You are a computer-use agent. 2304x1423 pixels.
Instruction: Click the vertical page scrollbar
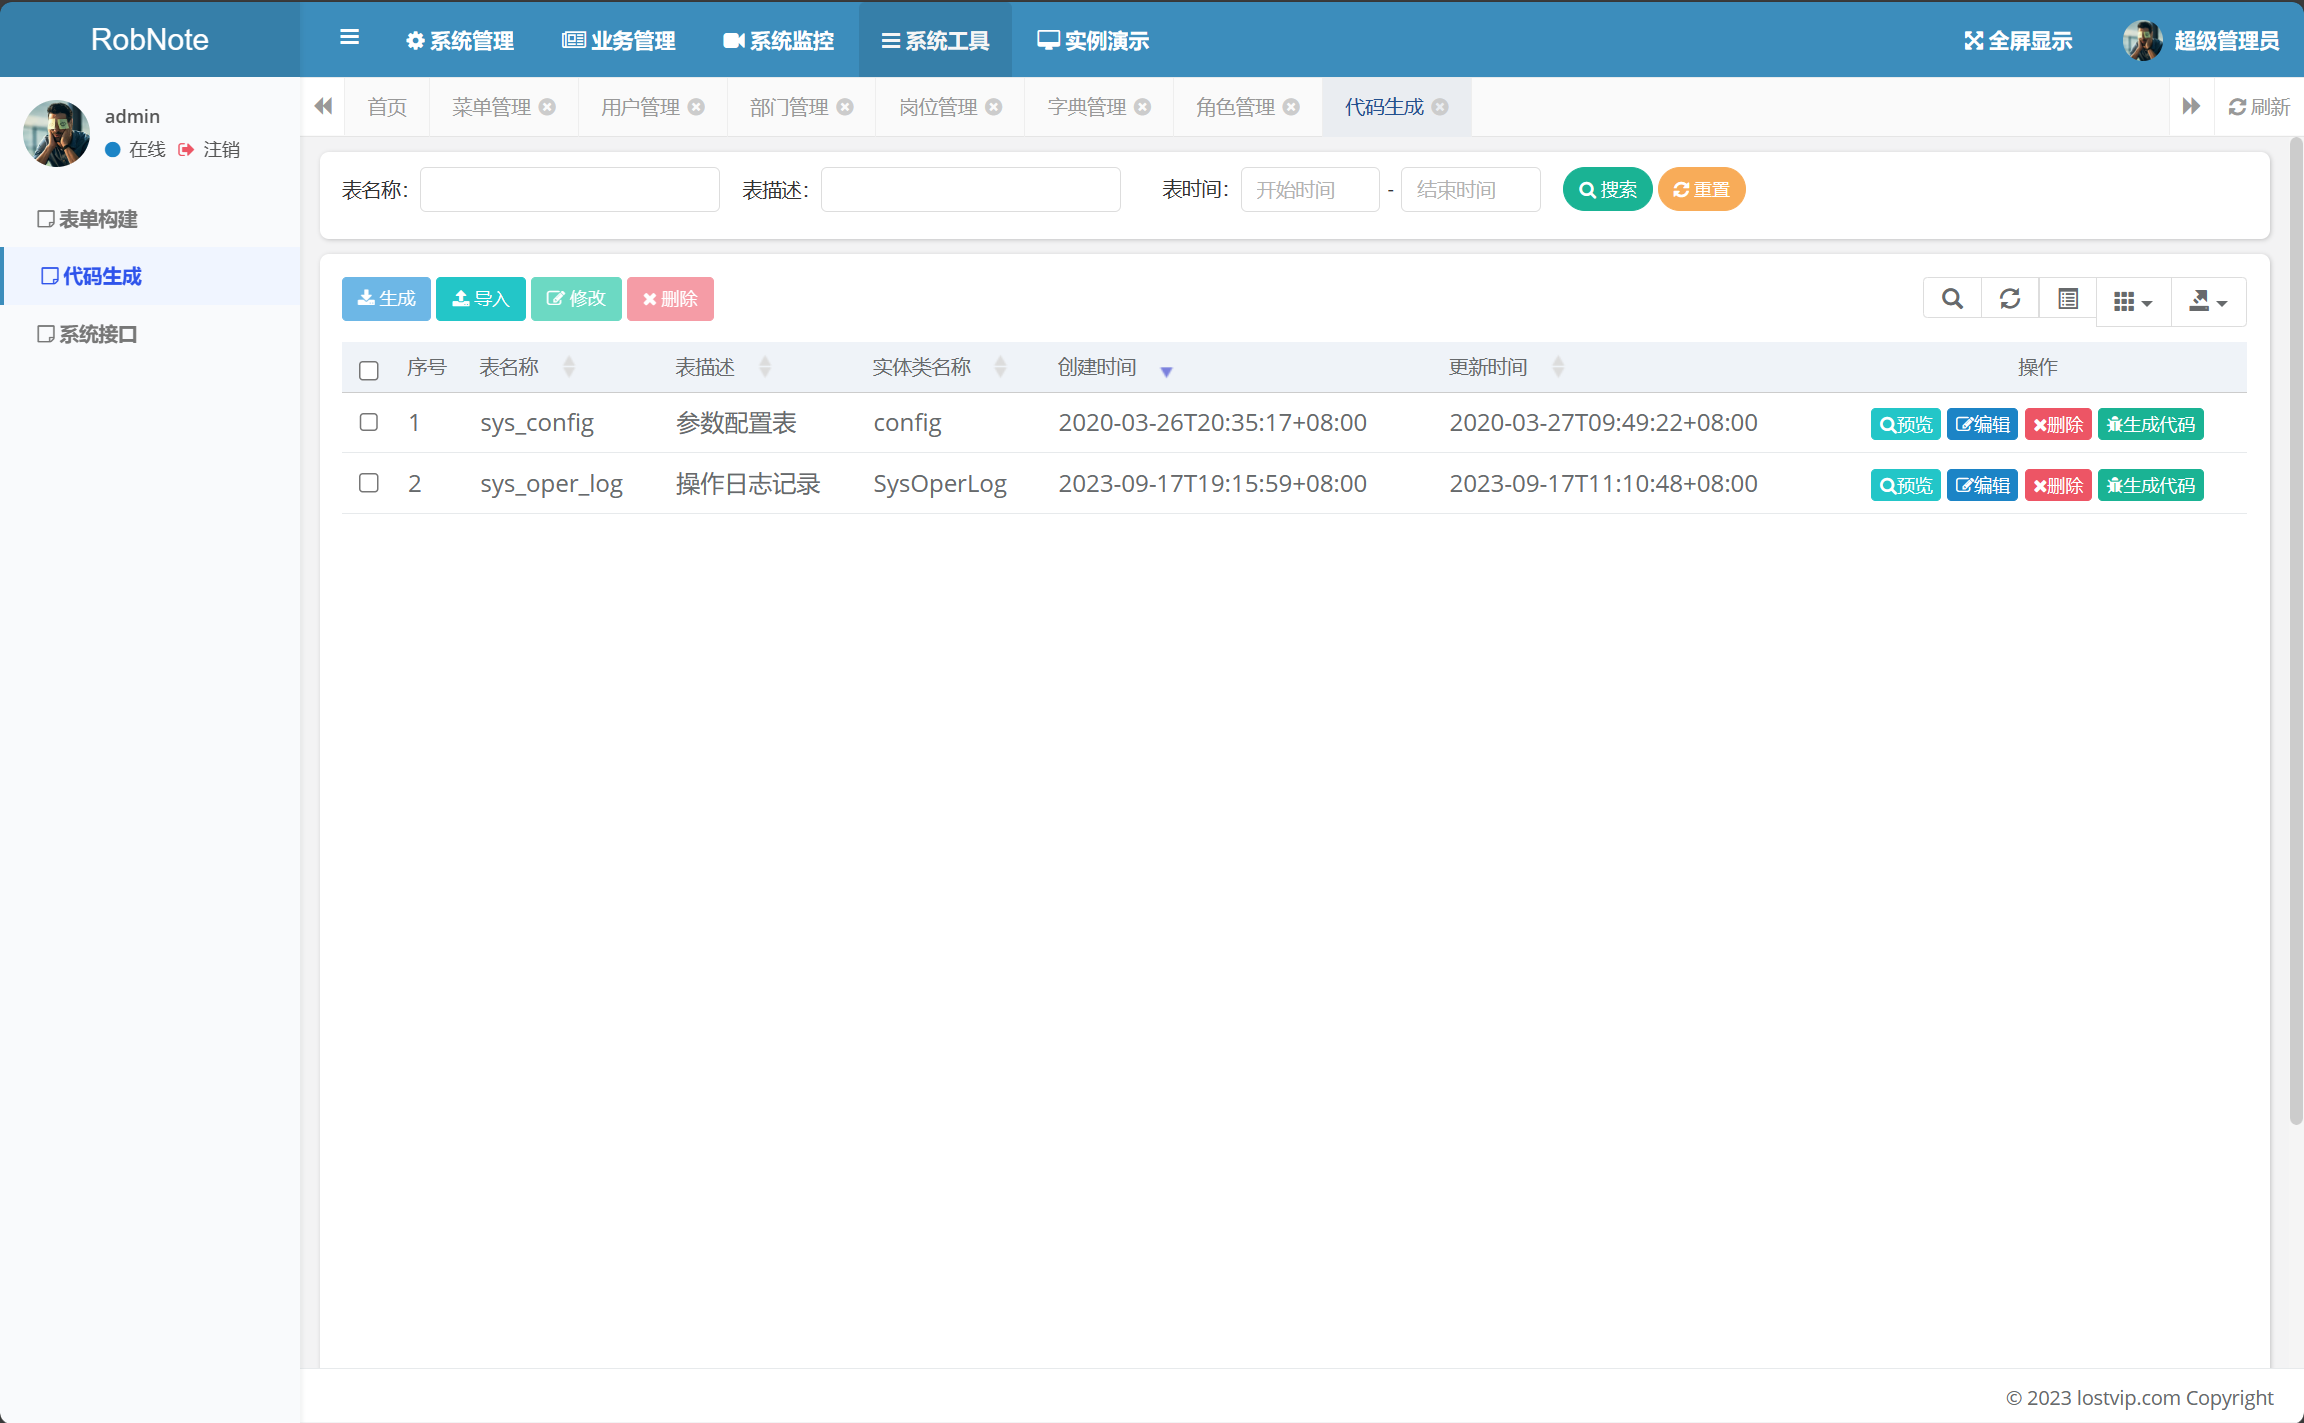click(x=2296, y=640)
